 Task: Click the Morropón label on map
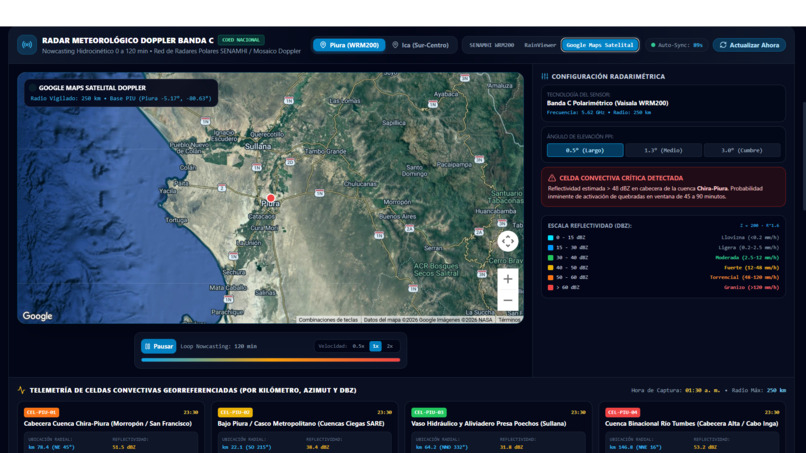[397, 202]
